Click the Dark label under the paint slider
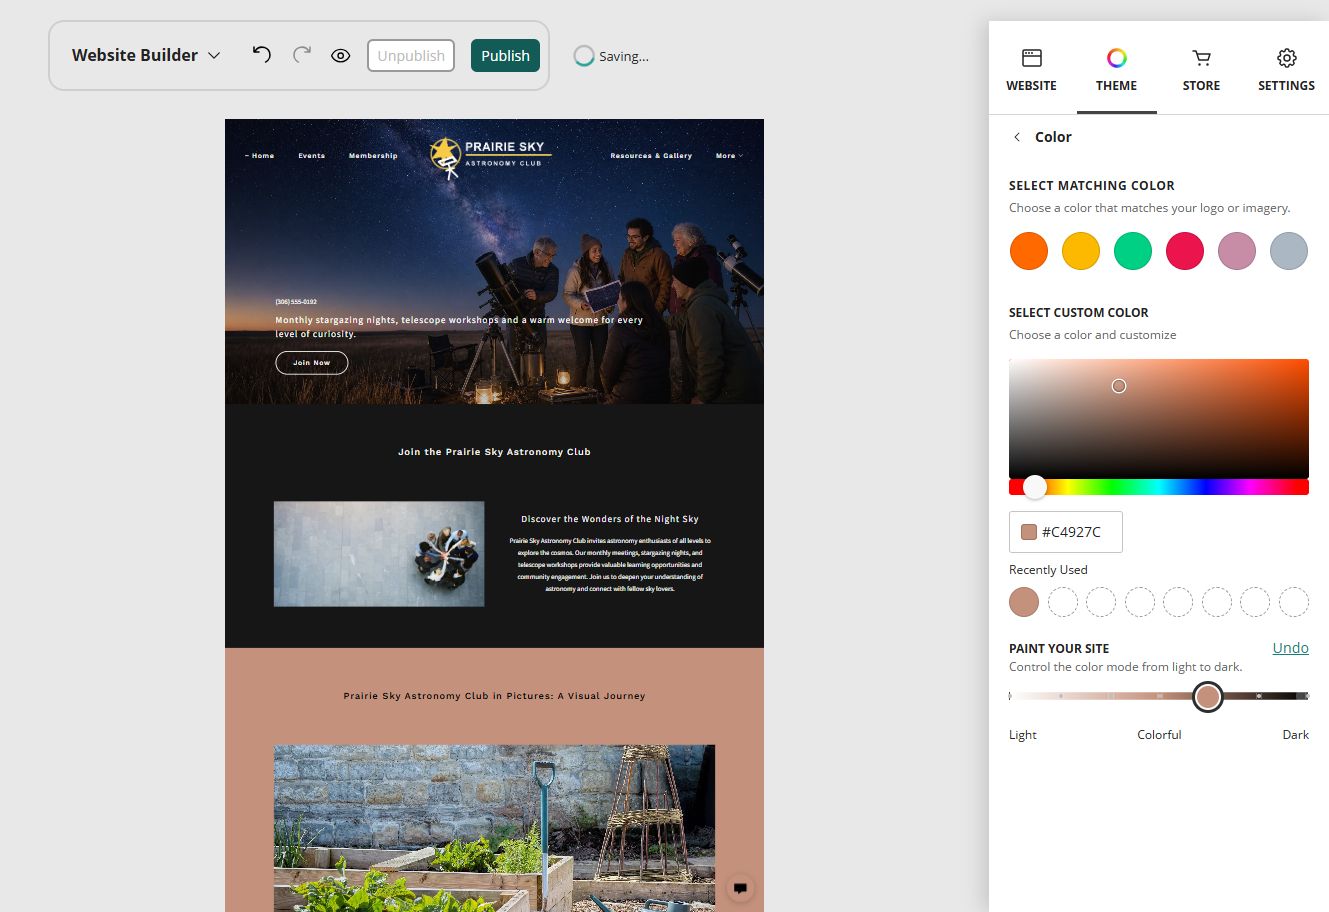The height and width of the screenshot is (912, 1329). point(1295,734)
